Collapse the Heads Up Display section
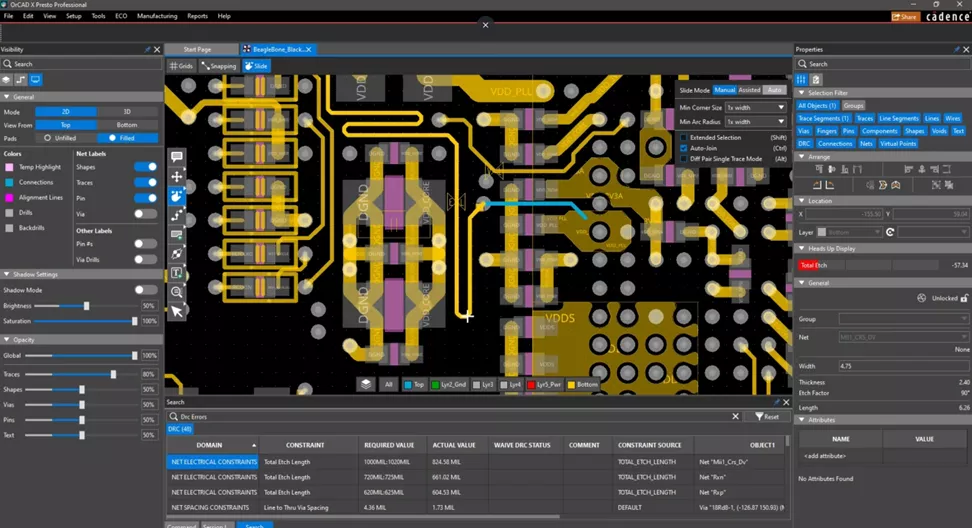The height and width of the screenshot is (528, 972). click(x=802, y=249)
